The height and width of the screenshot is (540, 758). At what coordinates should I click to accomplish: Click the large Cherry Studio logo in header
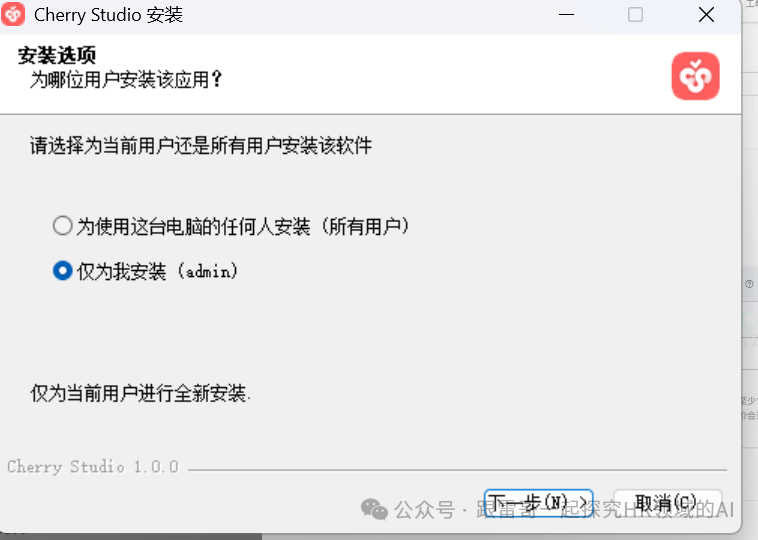[695, 76]
